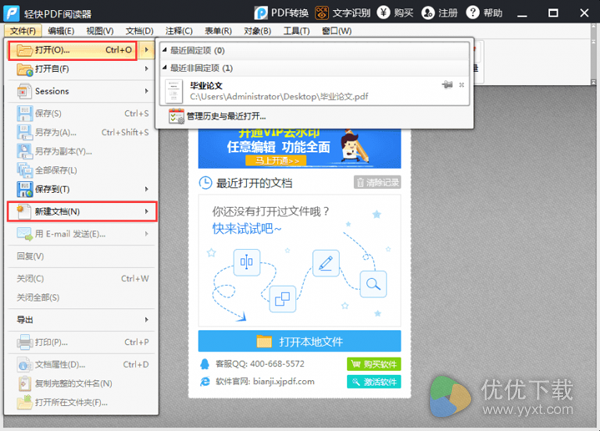
Task: Open the 窗口(W) menu
Action: point(337,31)
